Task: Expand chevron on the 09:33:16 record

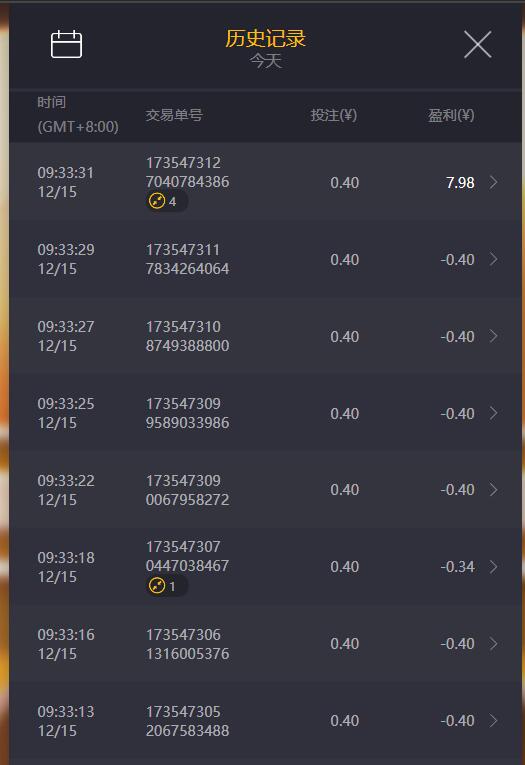Action: click(x=493, y=644)
